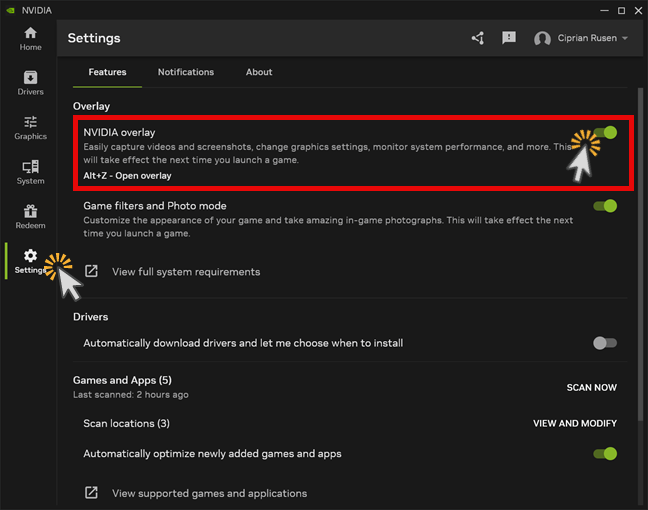Click SCAN NOW for games and apps
648x510 pixels.
[x=591, y=387]
